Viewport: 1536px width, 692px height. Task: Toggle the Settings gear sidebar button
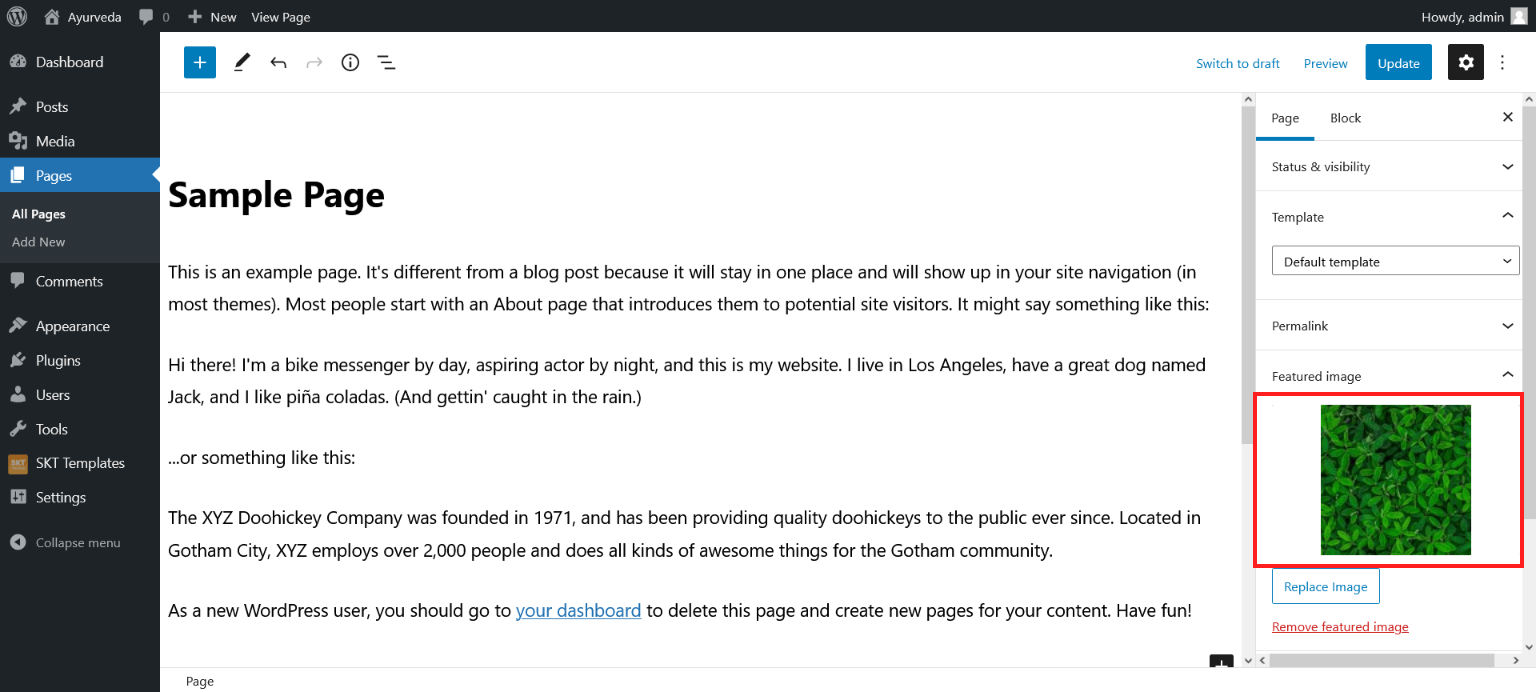(1466, 62)
